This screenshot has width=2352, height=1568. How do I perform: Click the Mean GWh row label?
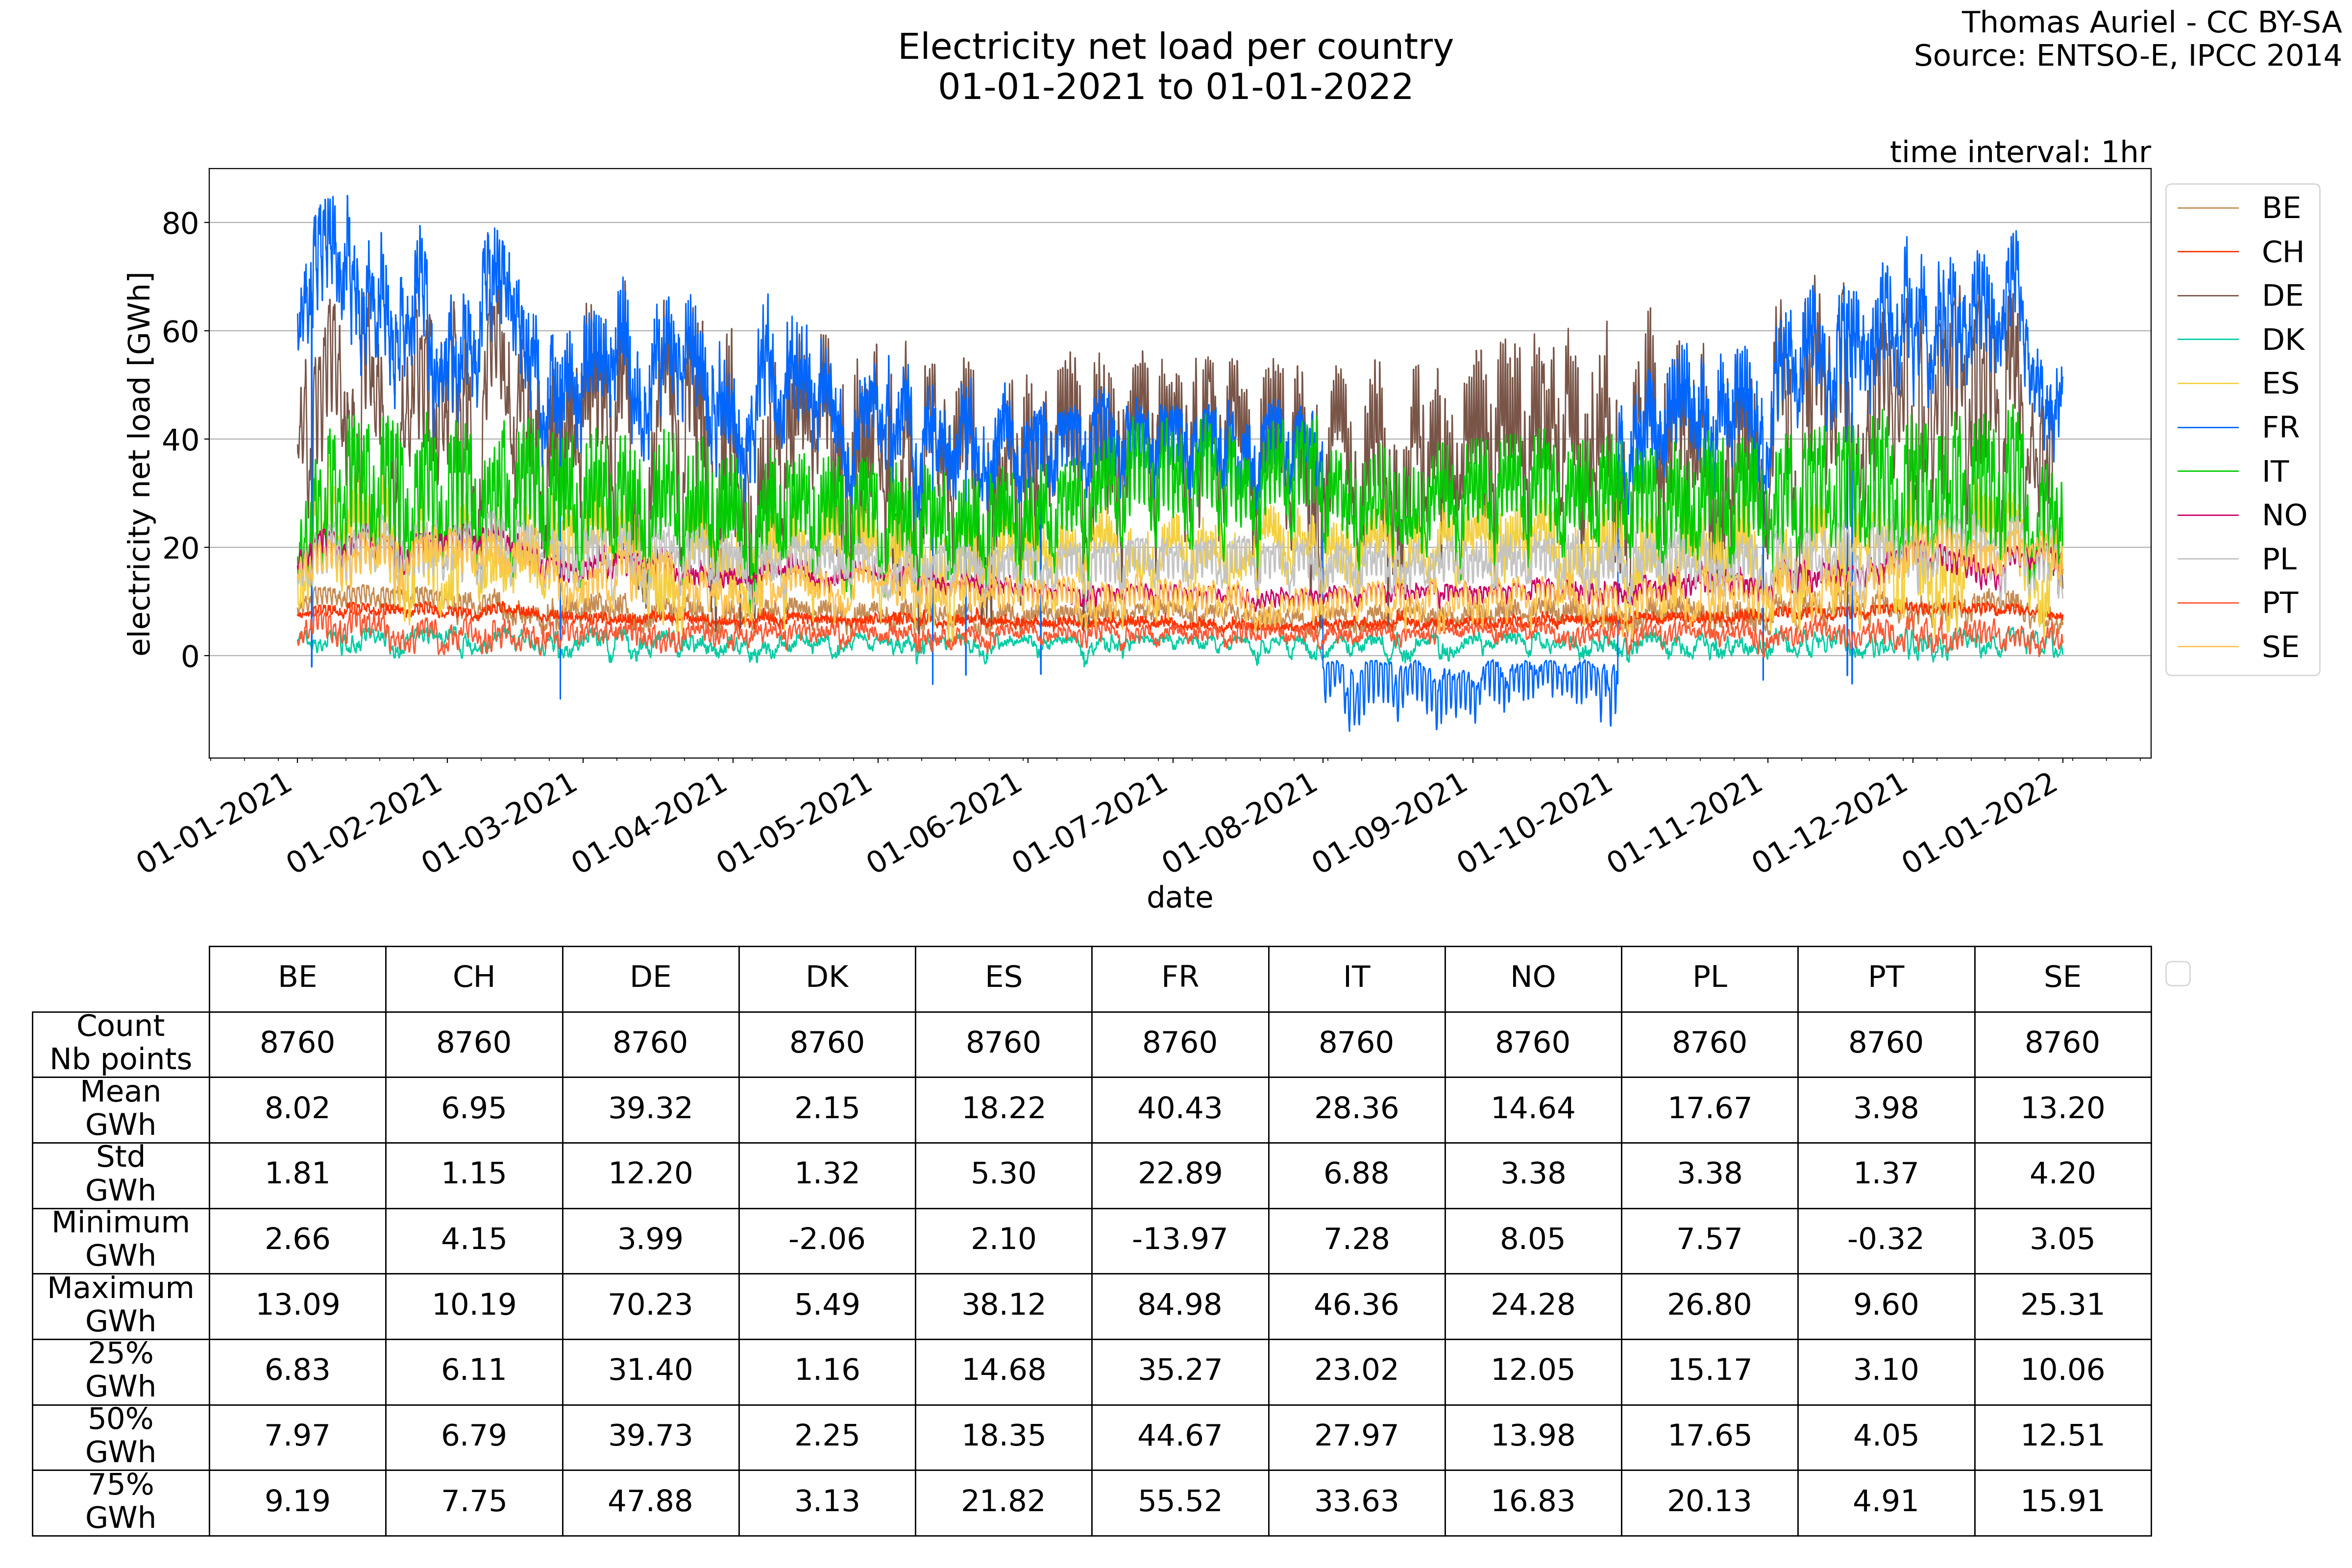point(120,1108)
